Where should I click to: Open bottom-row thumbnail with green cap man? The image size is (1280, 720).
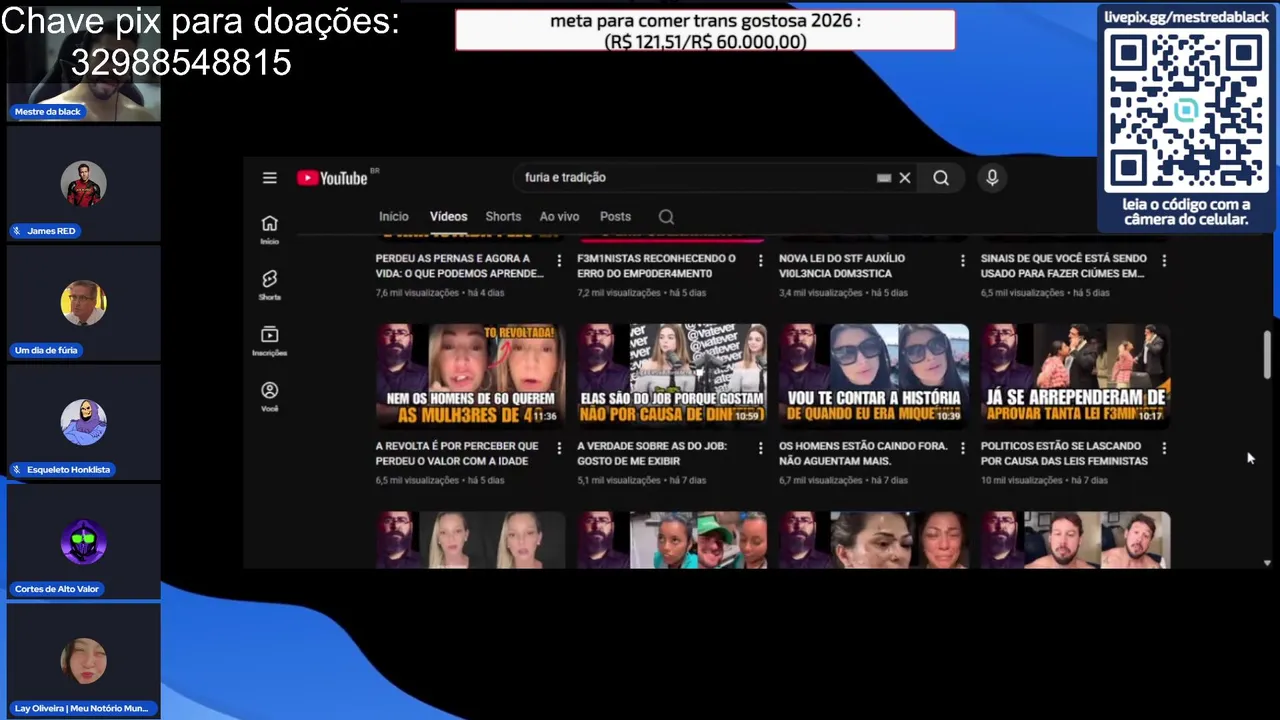(x=672, y=540)
